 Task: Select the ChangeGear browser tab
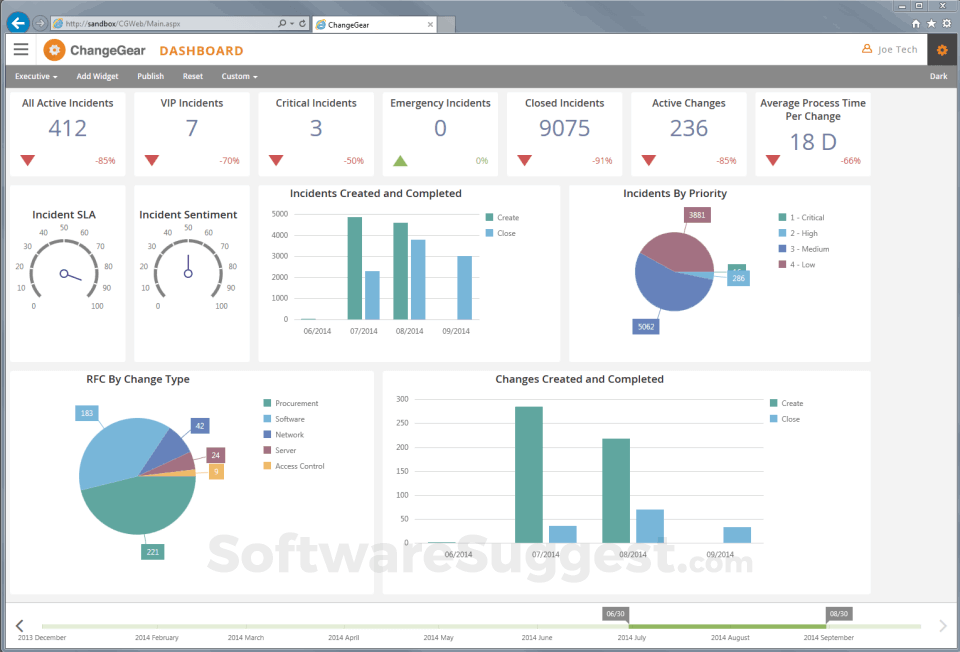pos(374,24)
